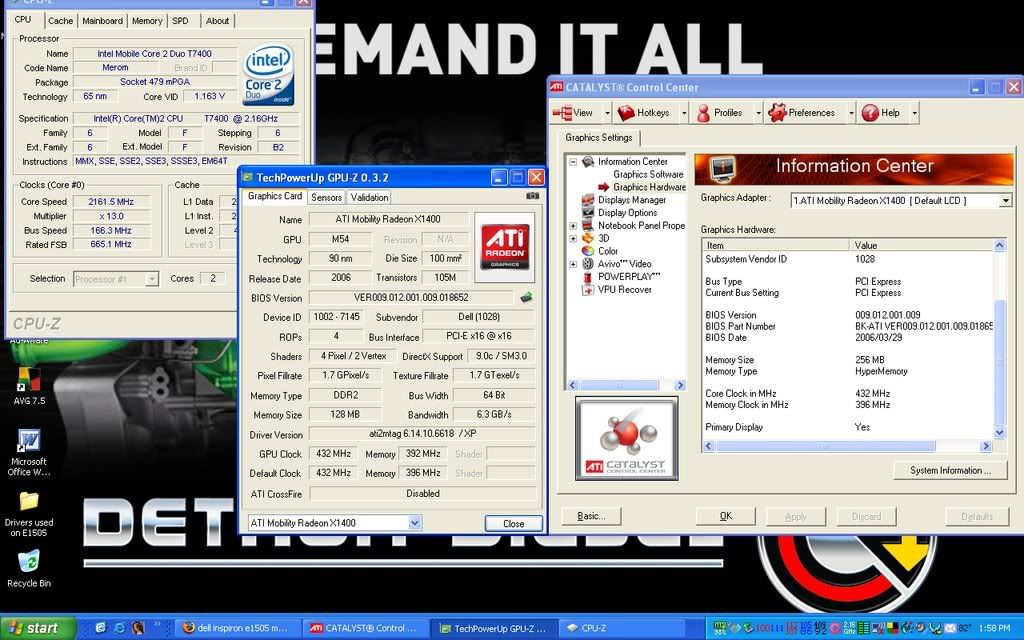
Task: Open the Color item with rainbow icon
Action: (x=600, y=251)
